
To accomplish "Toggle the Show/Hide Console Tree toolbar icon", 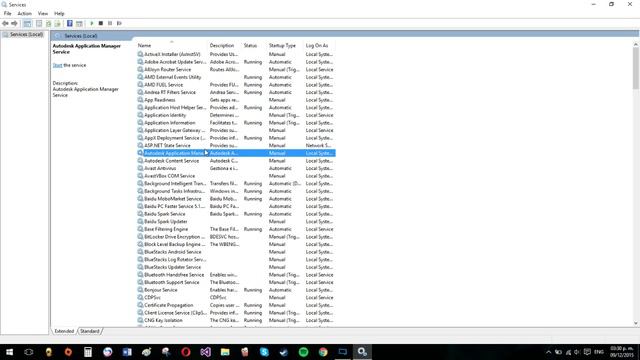I will coord(27,23).
